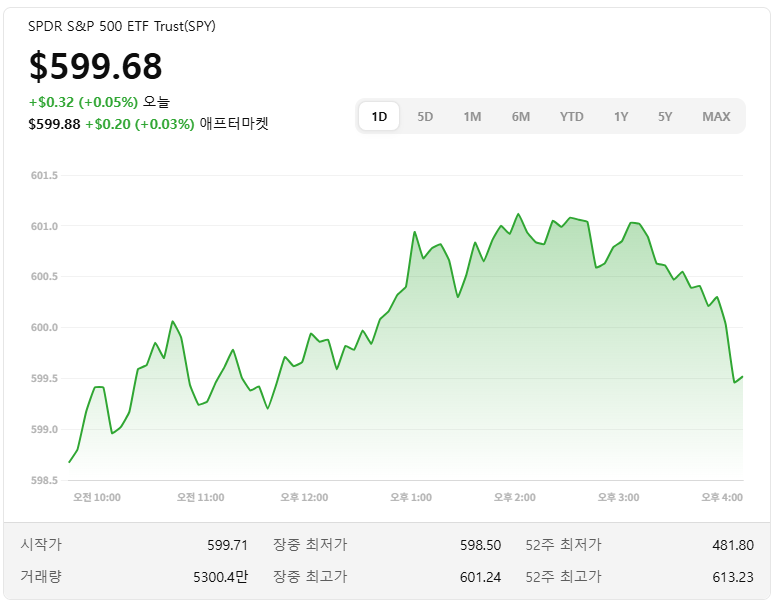The width and height of the screenshot is (777, 603).
Task: Click after-market price $599.88
Action: [x=54, y=124]
